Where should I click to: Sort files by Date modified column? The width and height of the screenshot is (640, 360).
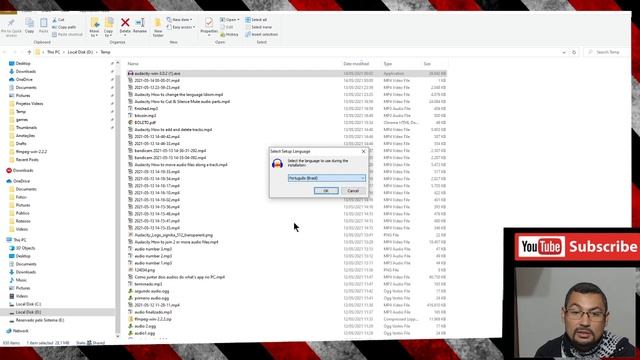356,64
